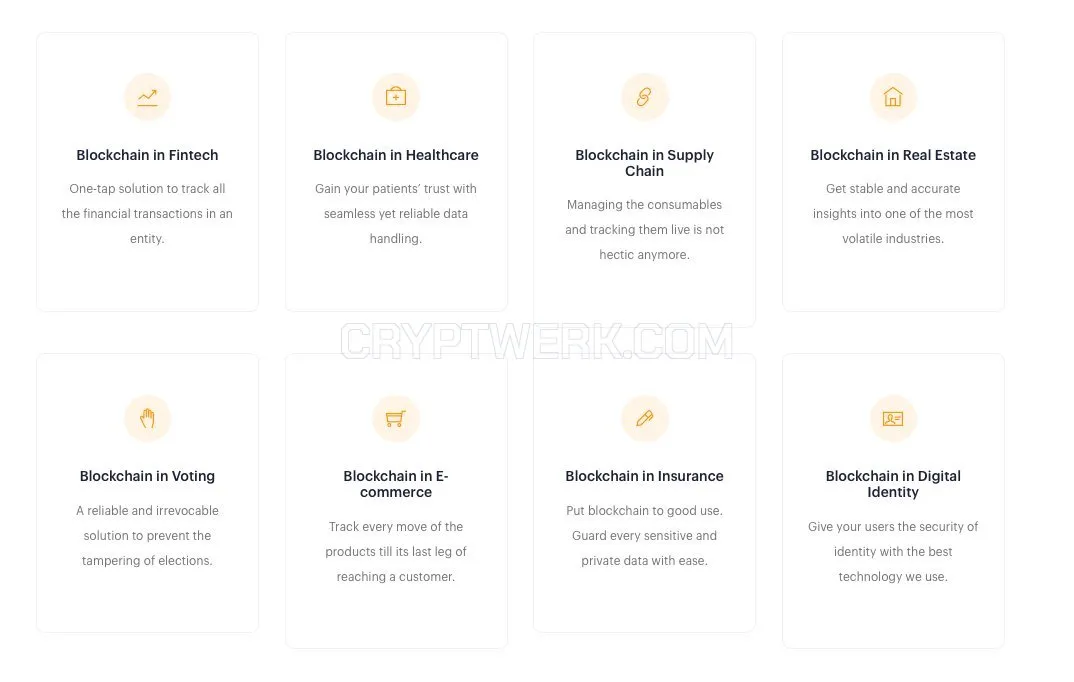The width and height of the screenshot is (1074, 682).
Task: Click the E-commerce shopping cart icon
Action: click(396, 418)
